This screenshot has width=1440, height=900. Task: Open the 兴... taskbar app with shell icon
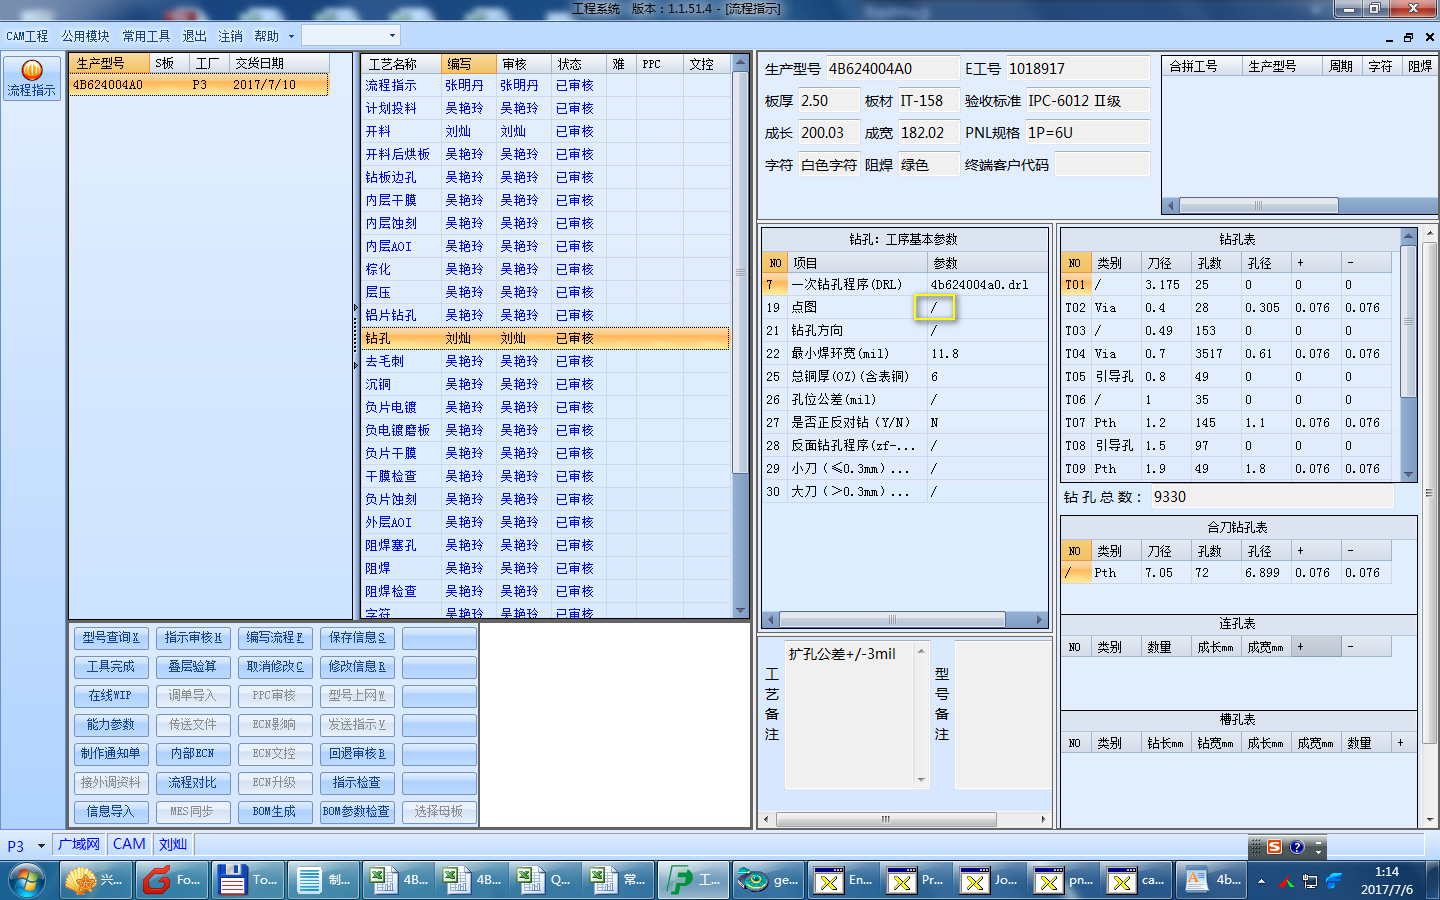click(x=95, y=880)
